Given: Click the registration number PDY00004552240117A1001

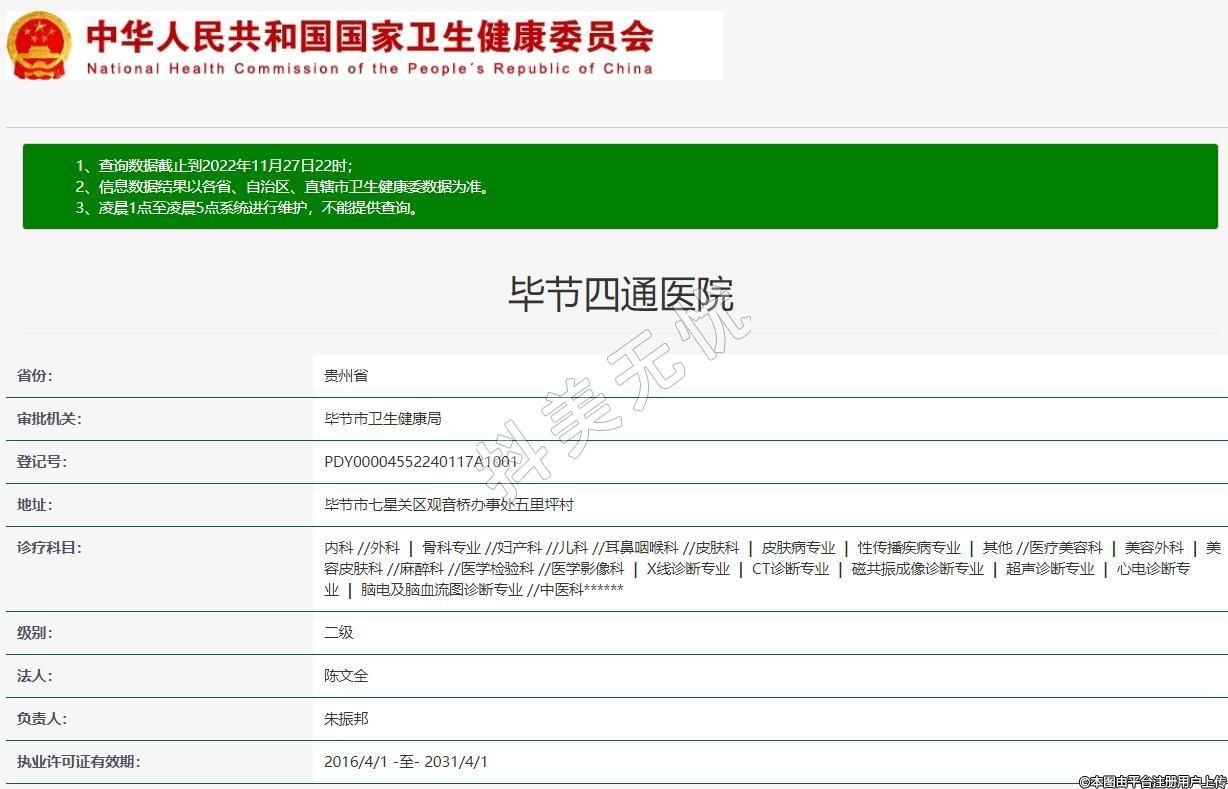Looking at the screenshot, I should click(421, 462).
